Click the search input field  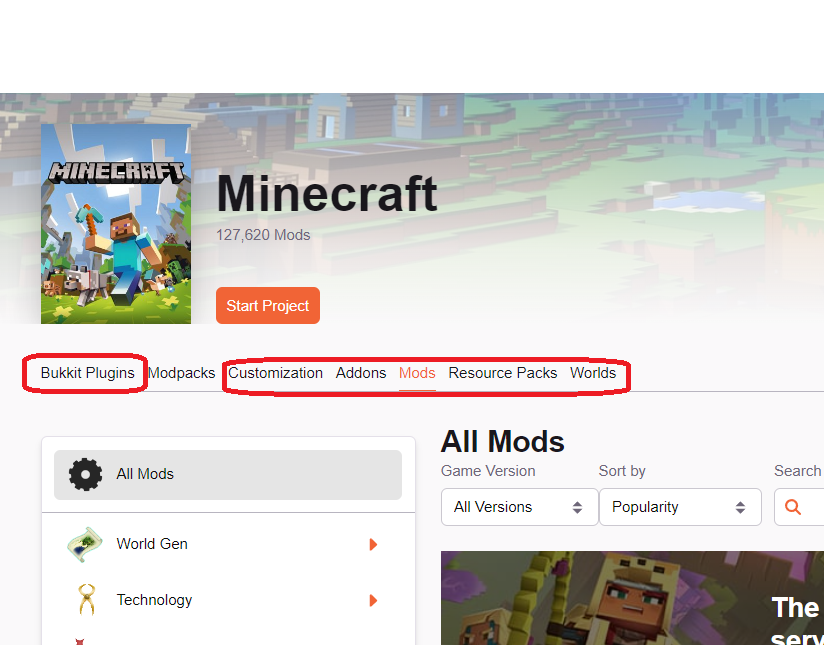coord(799,507)
